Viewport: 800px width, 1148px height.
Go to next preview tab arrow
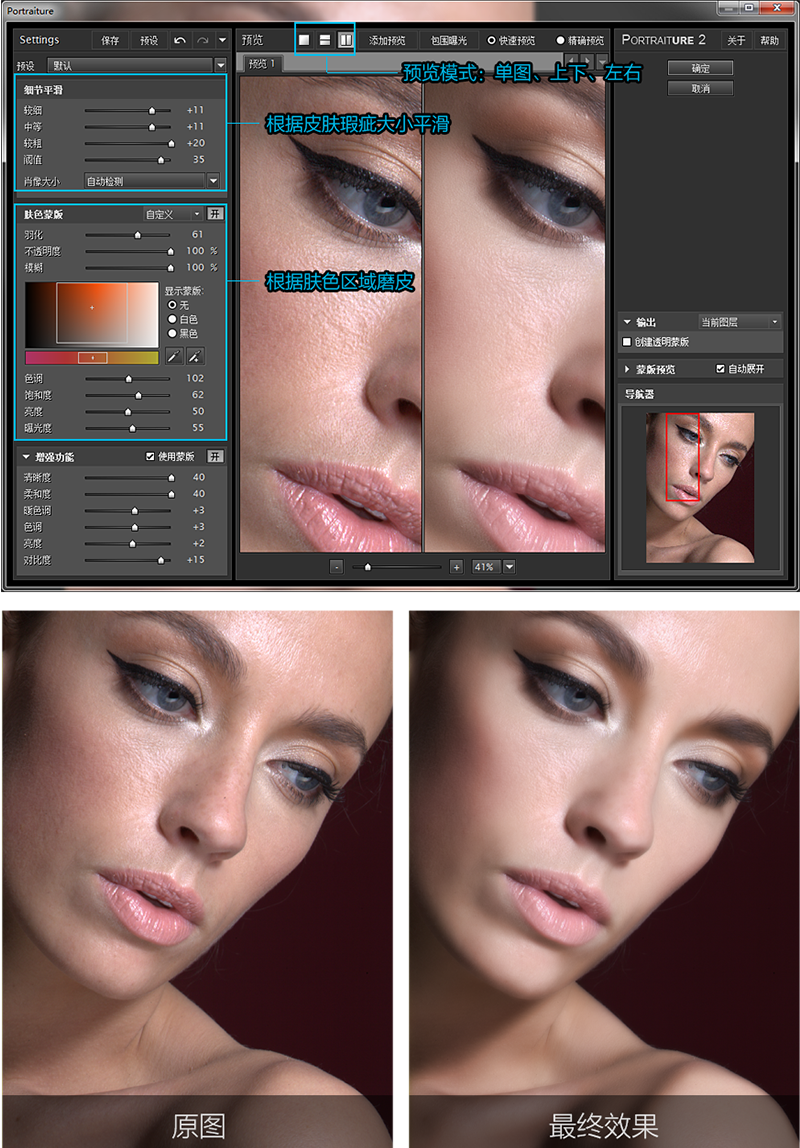[x=586, y=60]
